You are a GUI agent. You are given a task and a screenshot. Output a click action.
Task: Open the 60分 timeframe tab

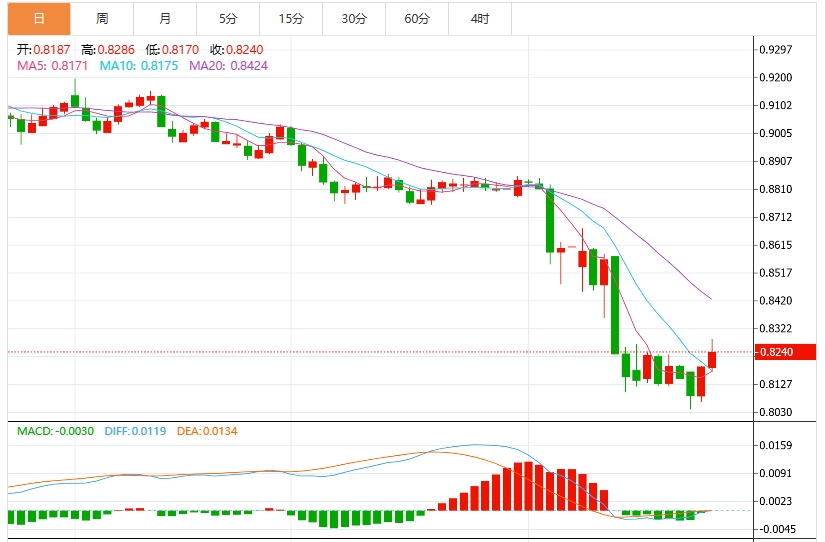coord(417,19)
